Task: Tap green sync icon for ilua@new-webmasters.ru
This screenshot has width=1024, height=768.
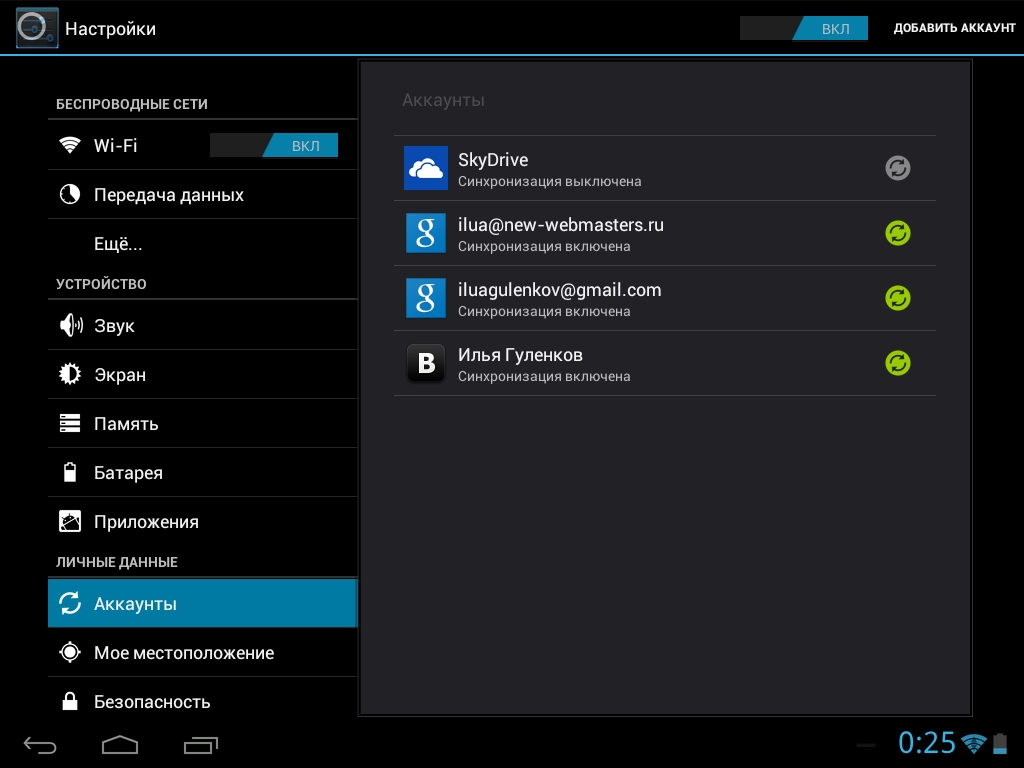Action: [x=898, y=233]
